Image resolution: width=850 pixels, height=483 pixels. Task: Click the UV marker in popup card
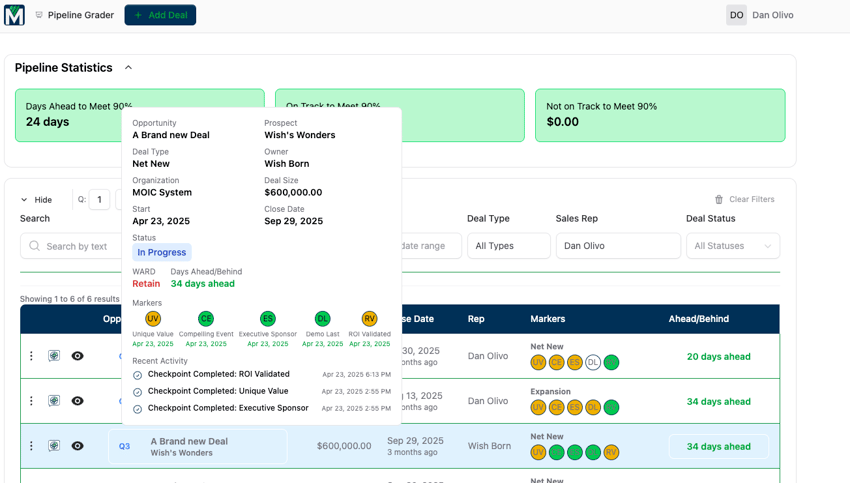153,319
